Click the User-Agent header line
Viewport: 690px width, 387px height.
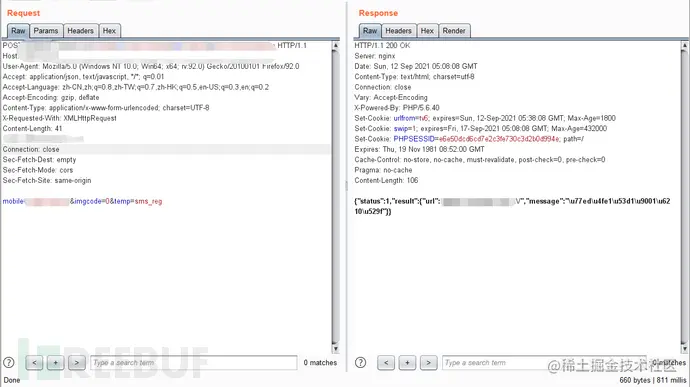(x=151, y=66)
